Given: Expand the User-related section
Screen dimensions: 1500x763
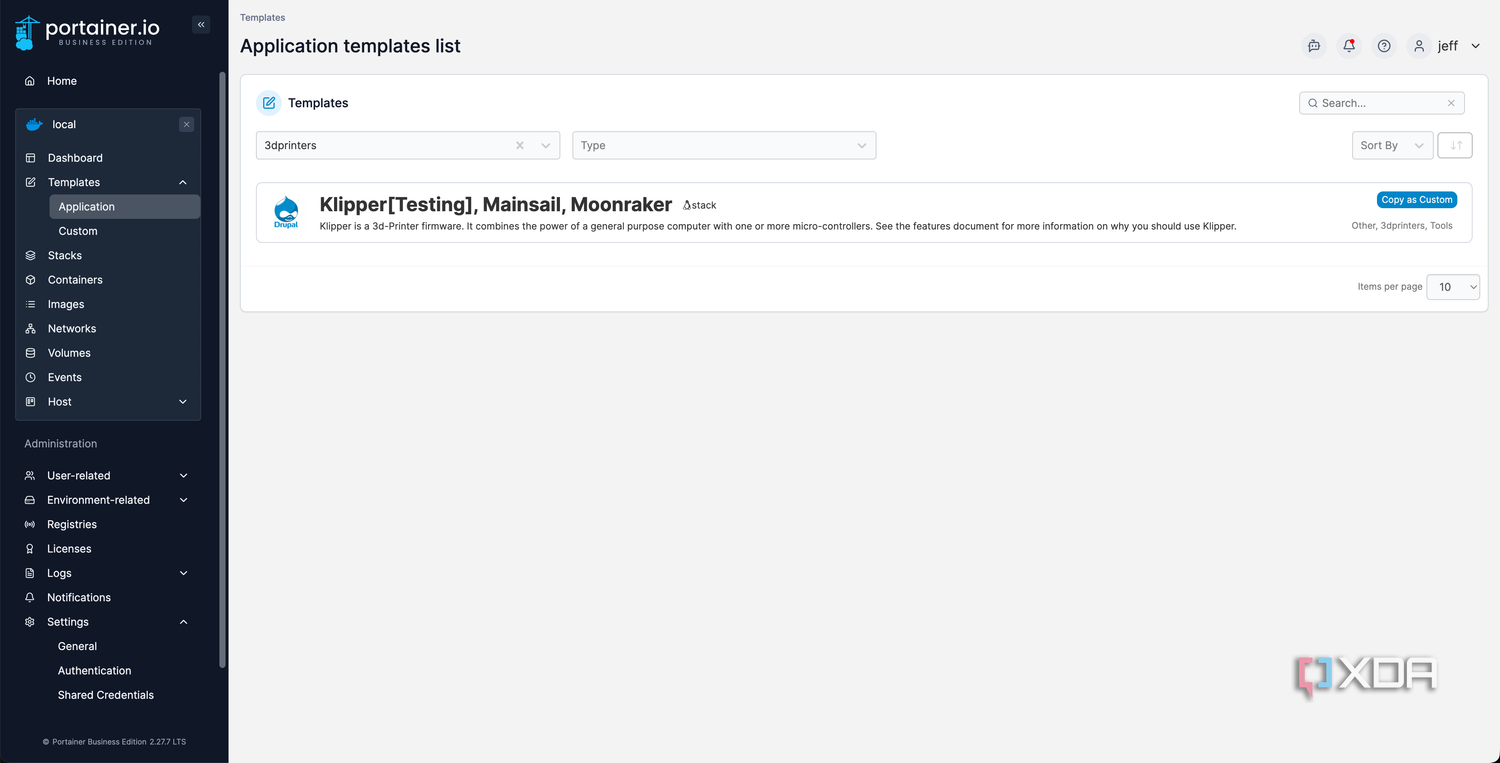Looking at the screenshot, I should coord(183,476).
